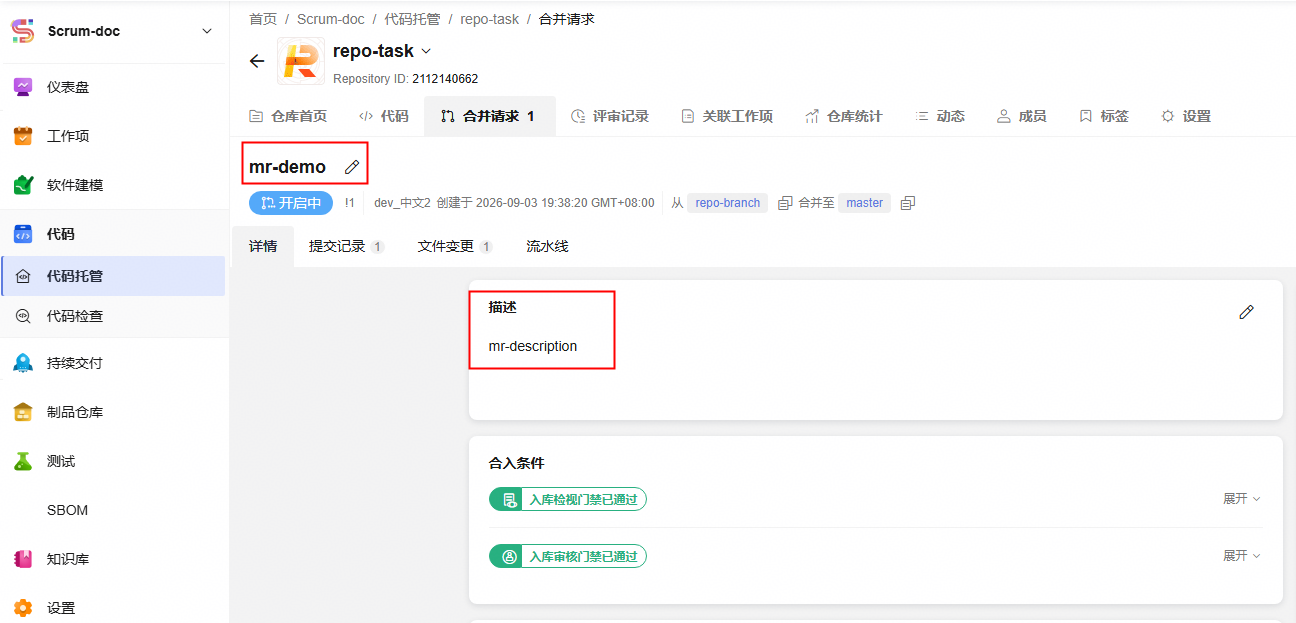The image size is (1296, 623).
Task: Expand the 入库检视门禁 condition details
Action: 1241,498
